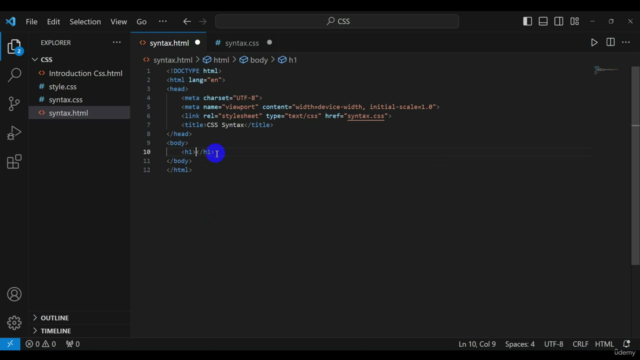Close the unsaved syntax.css tab dot
The width and height of the screenshot is (640, 360).
pyautogui.click(x=269, y=42)
